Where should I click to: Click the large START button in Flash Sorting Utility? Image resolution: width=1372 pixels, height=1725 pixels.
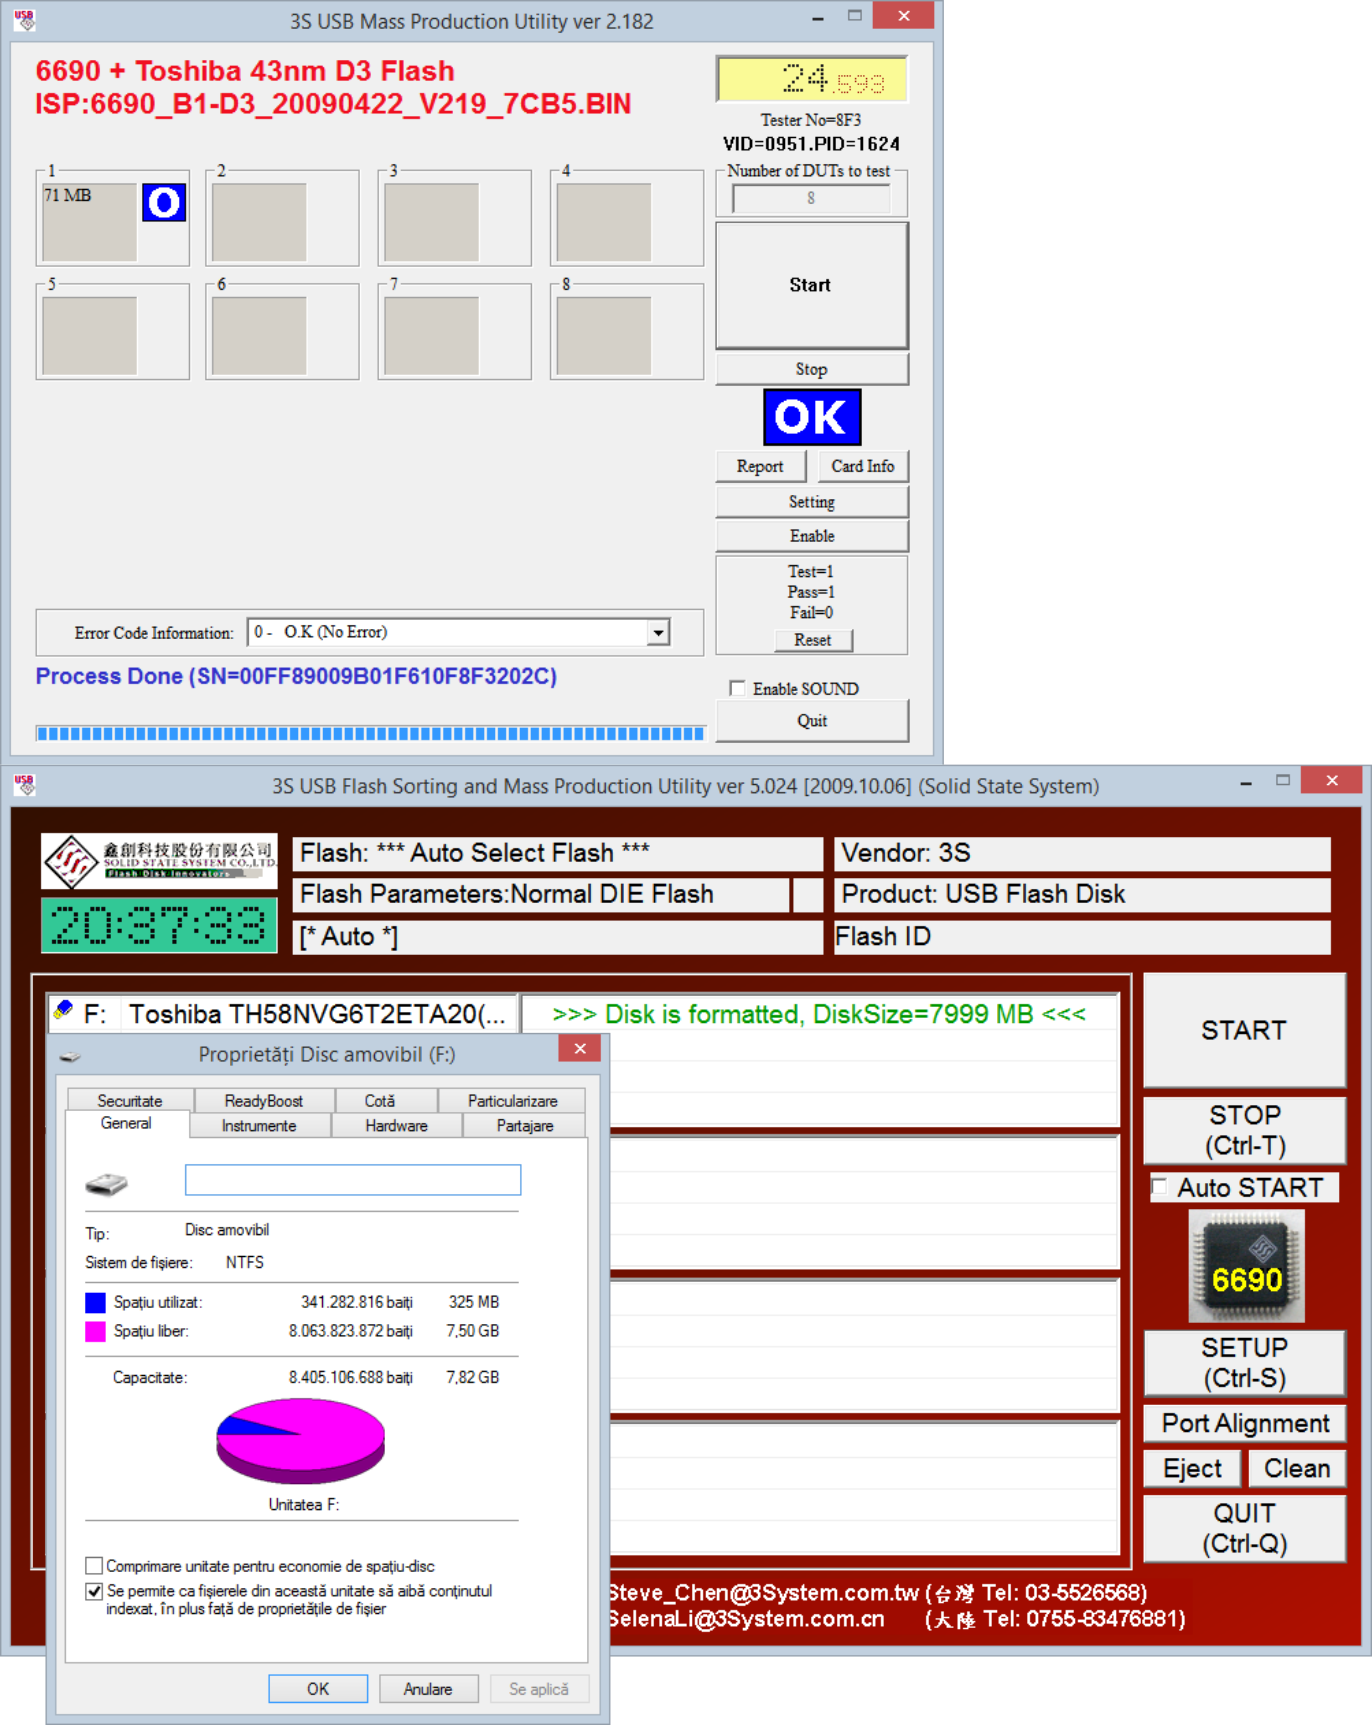coord(1244,1030)
